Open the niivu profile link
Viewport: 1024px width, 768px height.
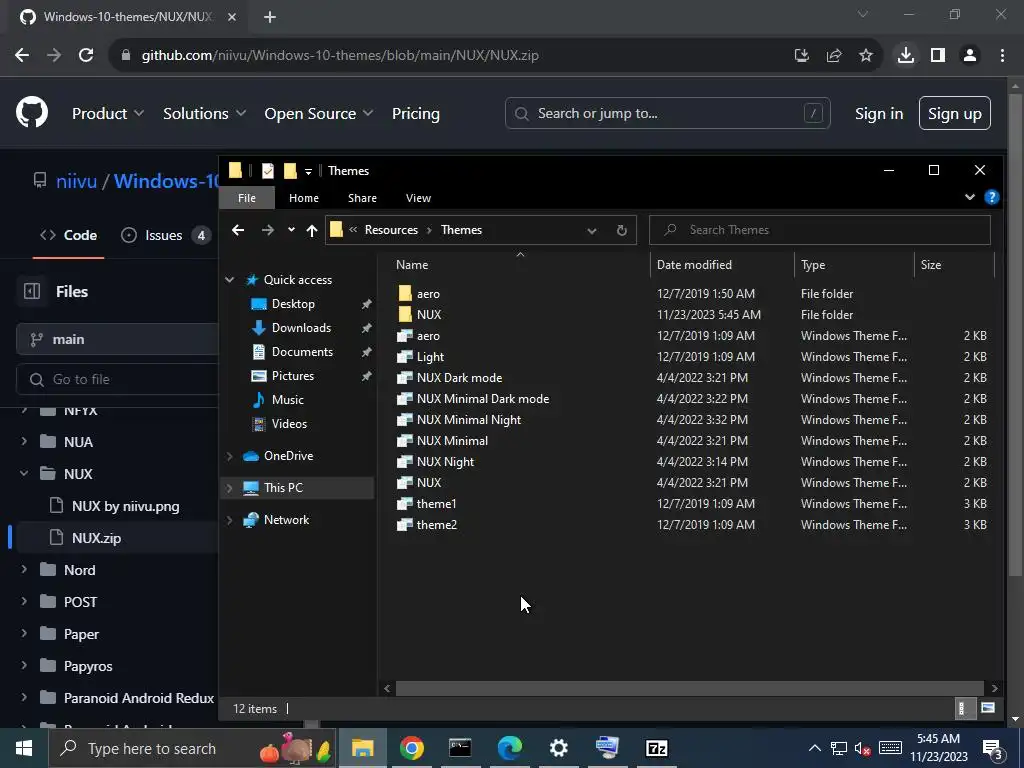[76, 181]
